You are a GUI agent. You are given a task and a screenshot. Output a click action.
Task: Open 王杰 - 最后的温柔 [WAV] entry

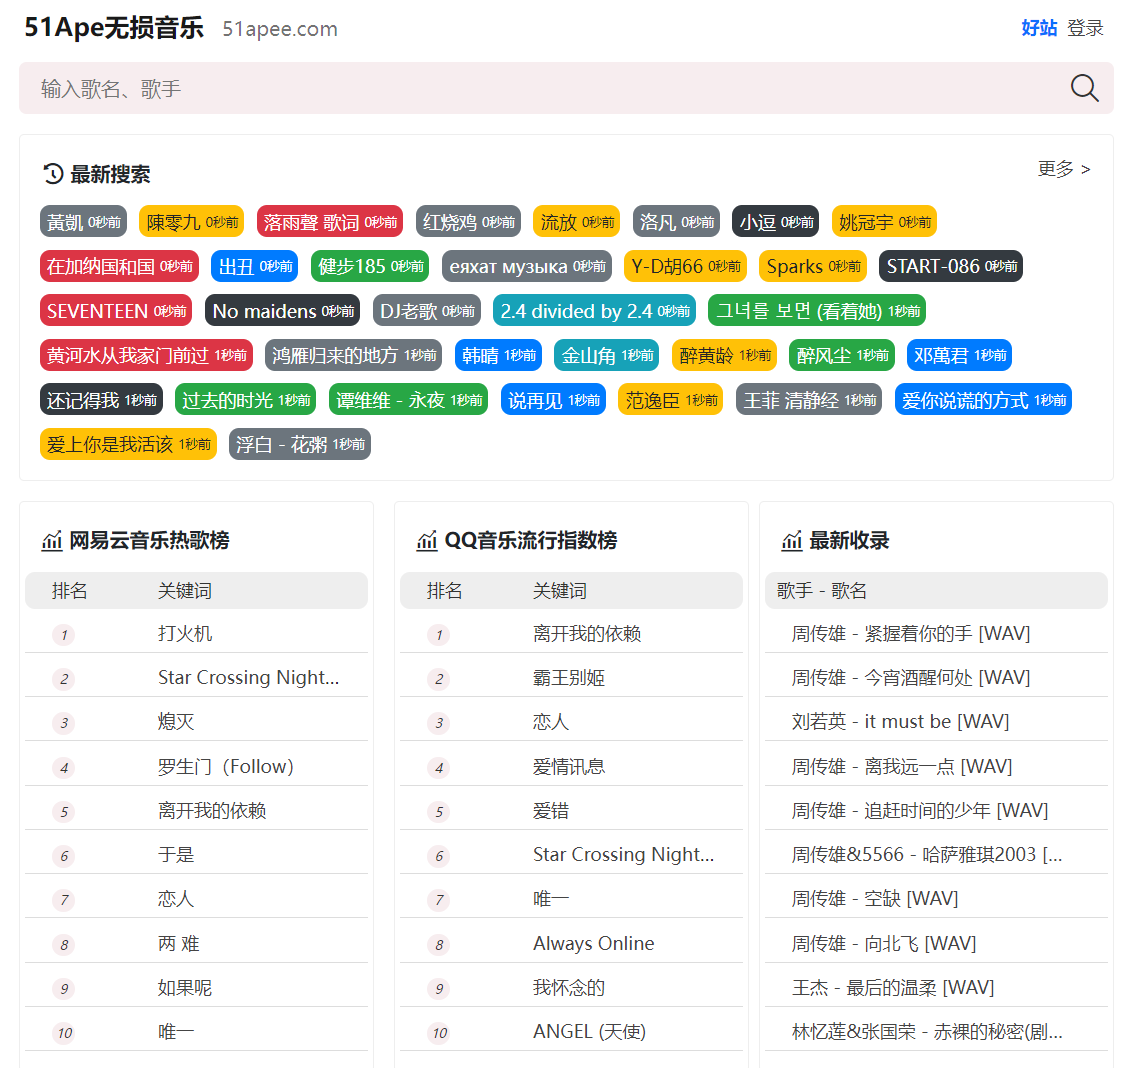893,988
